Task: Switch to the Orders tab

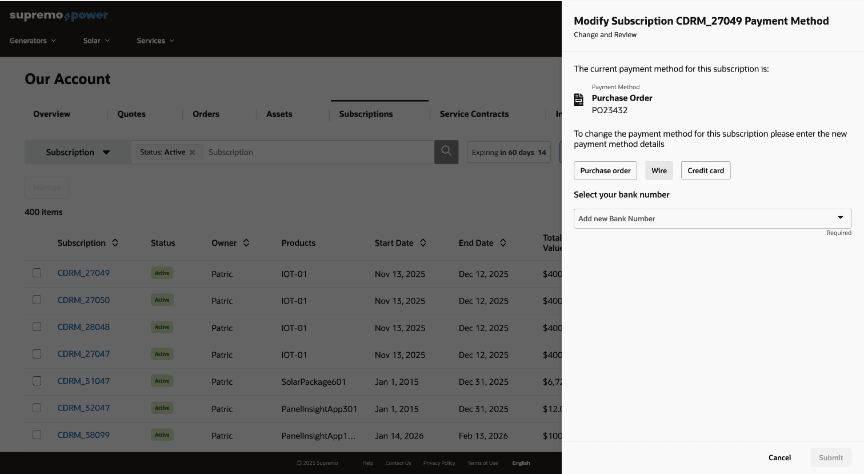Action: tap(206, 114)
